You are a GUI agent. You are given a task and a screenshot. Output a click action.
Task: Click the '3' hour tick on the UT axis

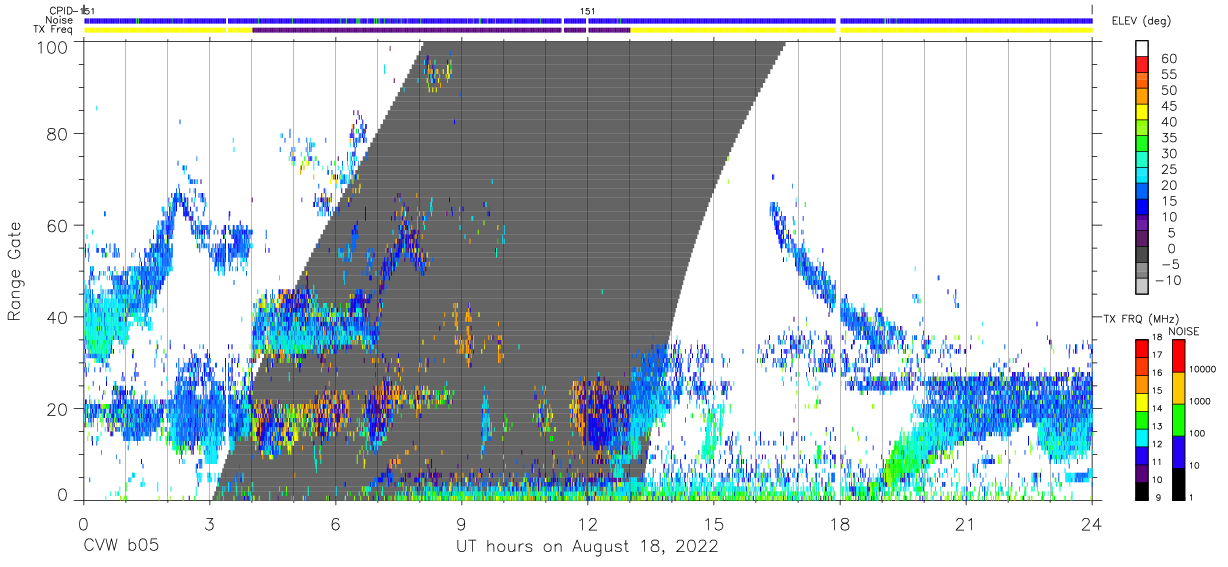pyautogui.click(x=209, y=524)
